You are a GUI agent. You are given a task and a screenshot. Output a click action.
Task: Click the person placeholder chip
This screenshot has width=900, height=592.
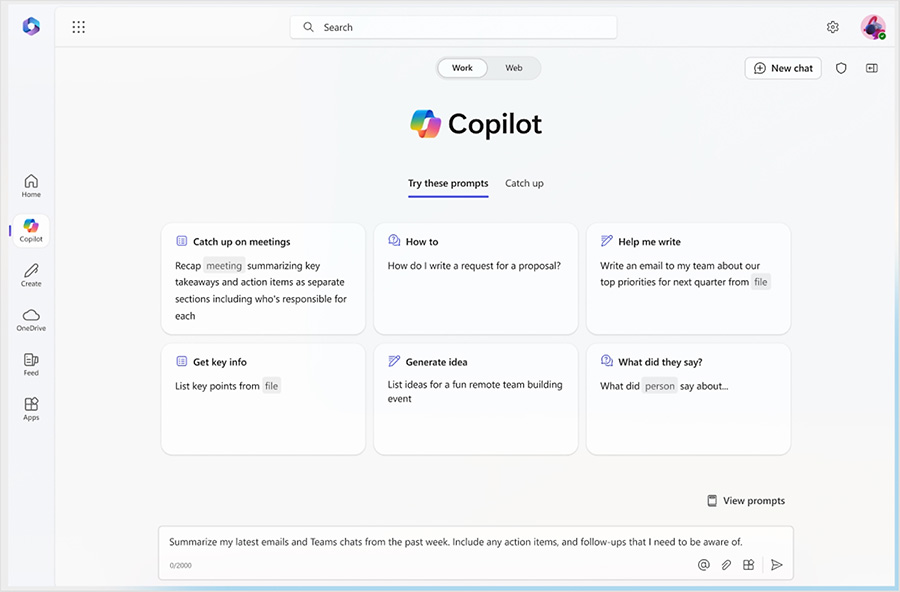click(x=660, y=386)
